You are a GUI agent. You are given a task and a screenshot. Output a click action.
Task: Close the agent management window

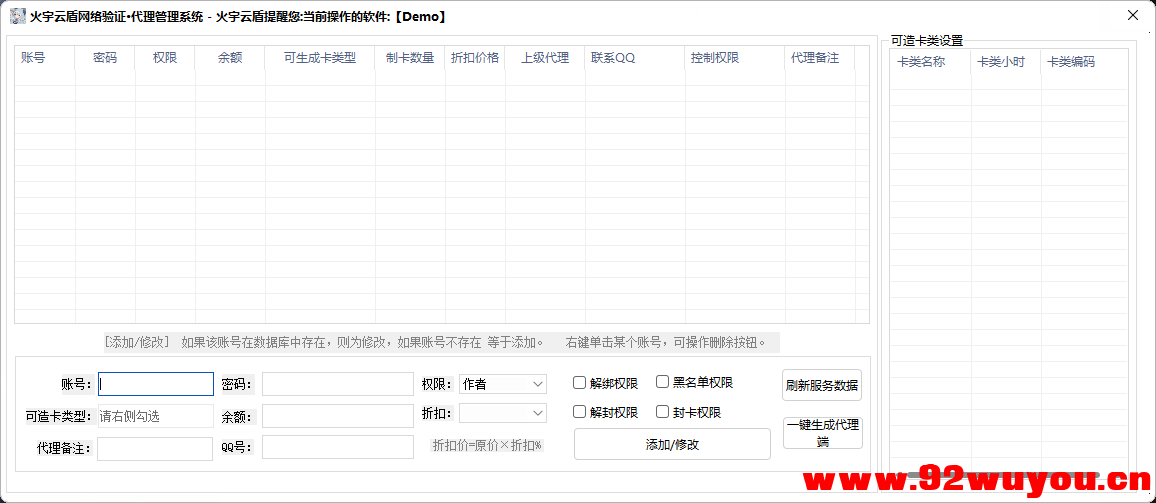[1132, 16]
